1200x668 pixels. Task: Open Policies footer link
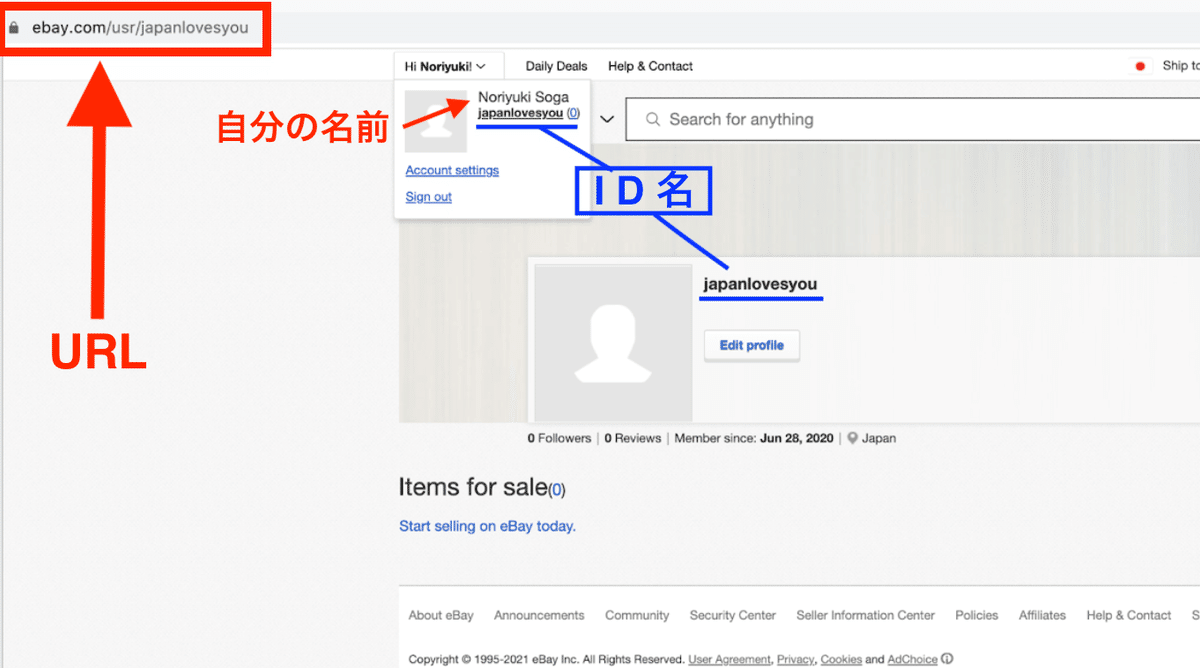pyautogui.click(x=977, y=615)
